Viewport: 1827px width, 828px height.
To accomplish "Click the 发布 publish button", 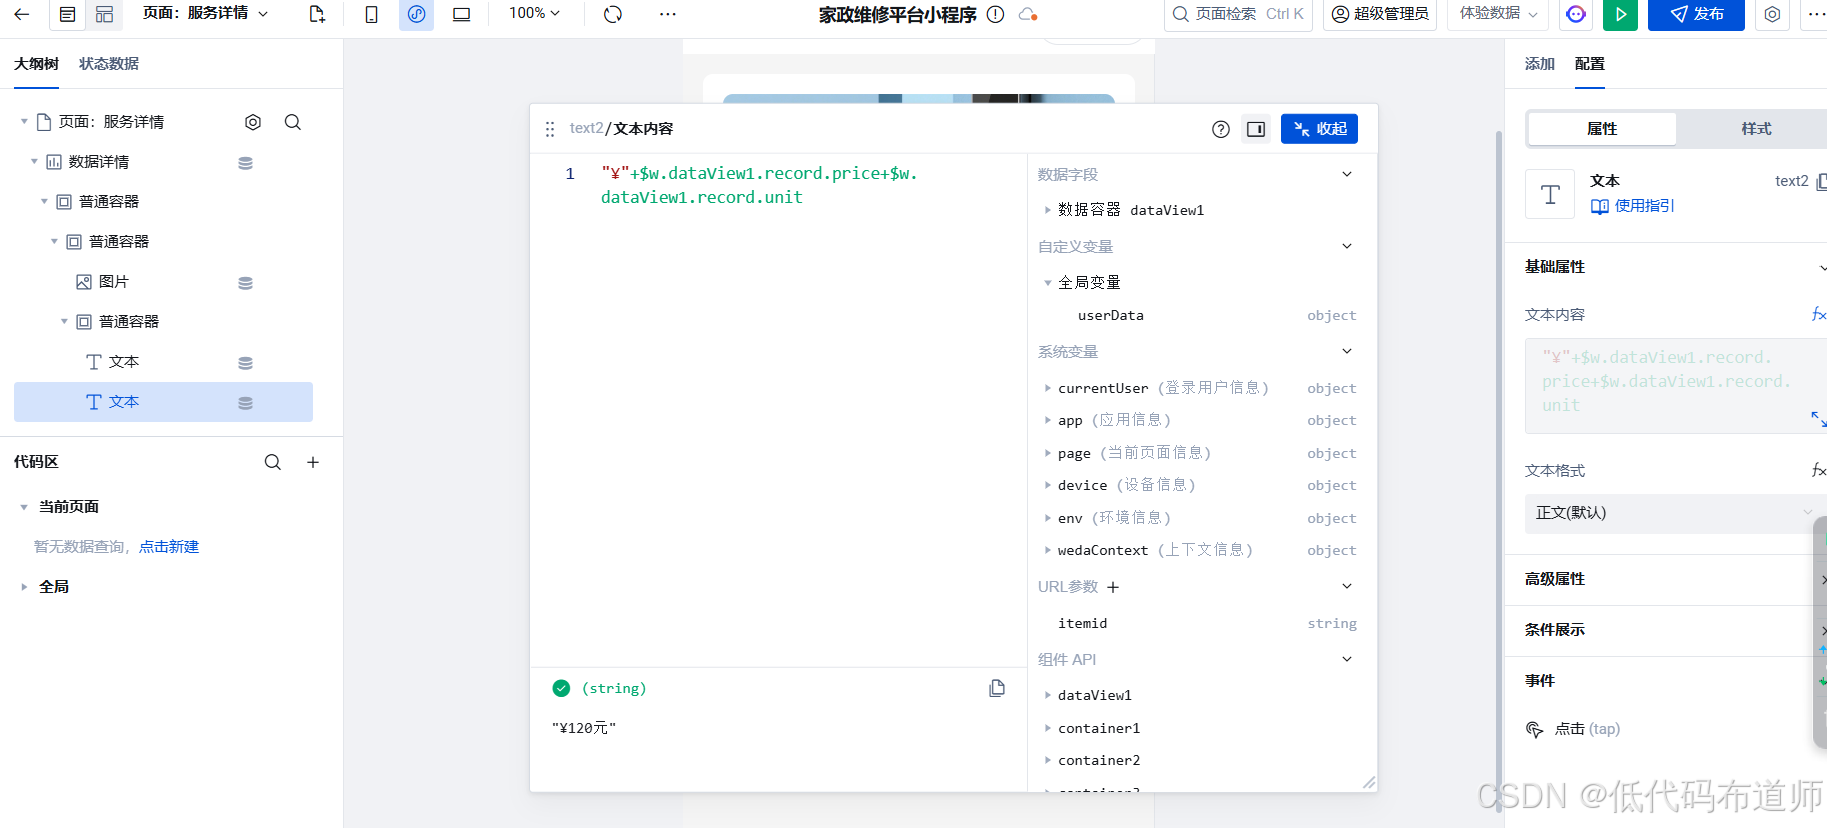I will coord(1696,14).
